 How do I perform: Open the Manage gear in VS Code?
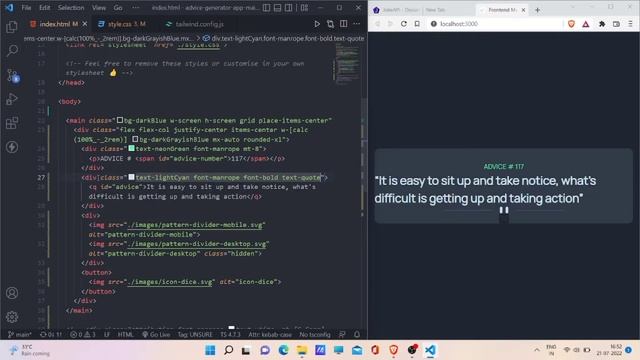12,316
